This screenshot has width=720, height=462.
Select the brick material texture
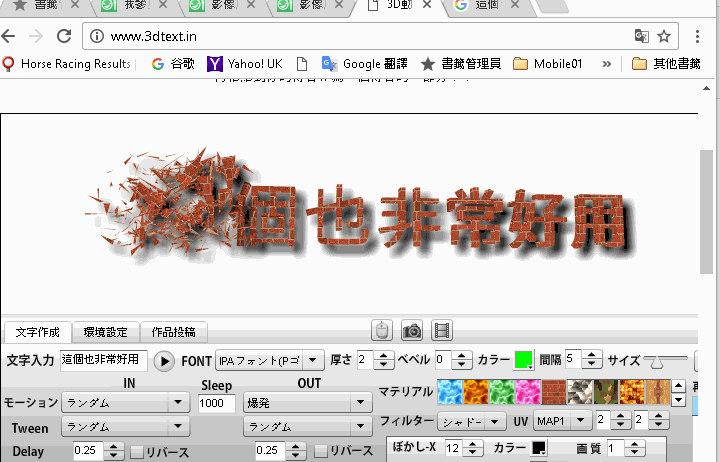(x=554, y=392)
